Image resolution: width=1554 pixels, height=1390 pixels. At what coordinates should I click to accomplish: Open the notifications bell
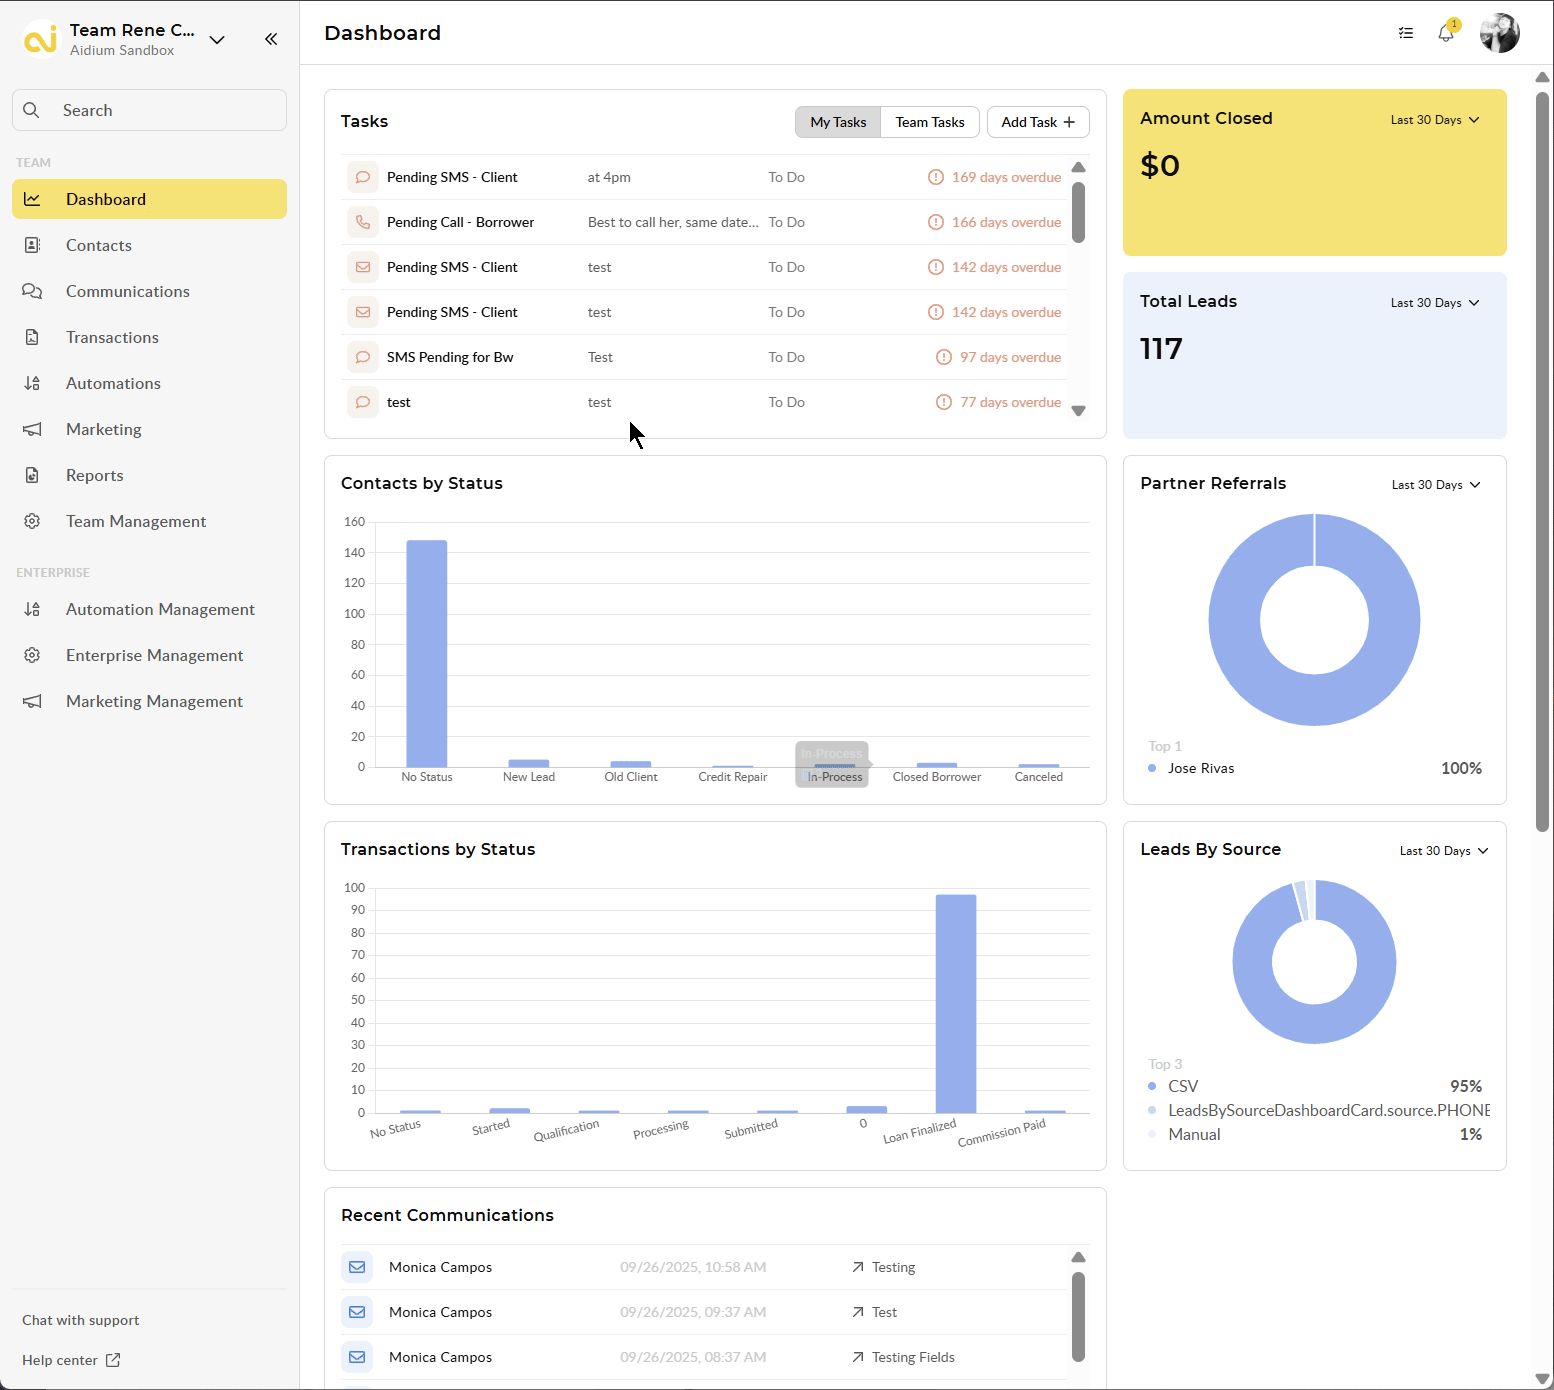tap(1446, 33)
